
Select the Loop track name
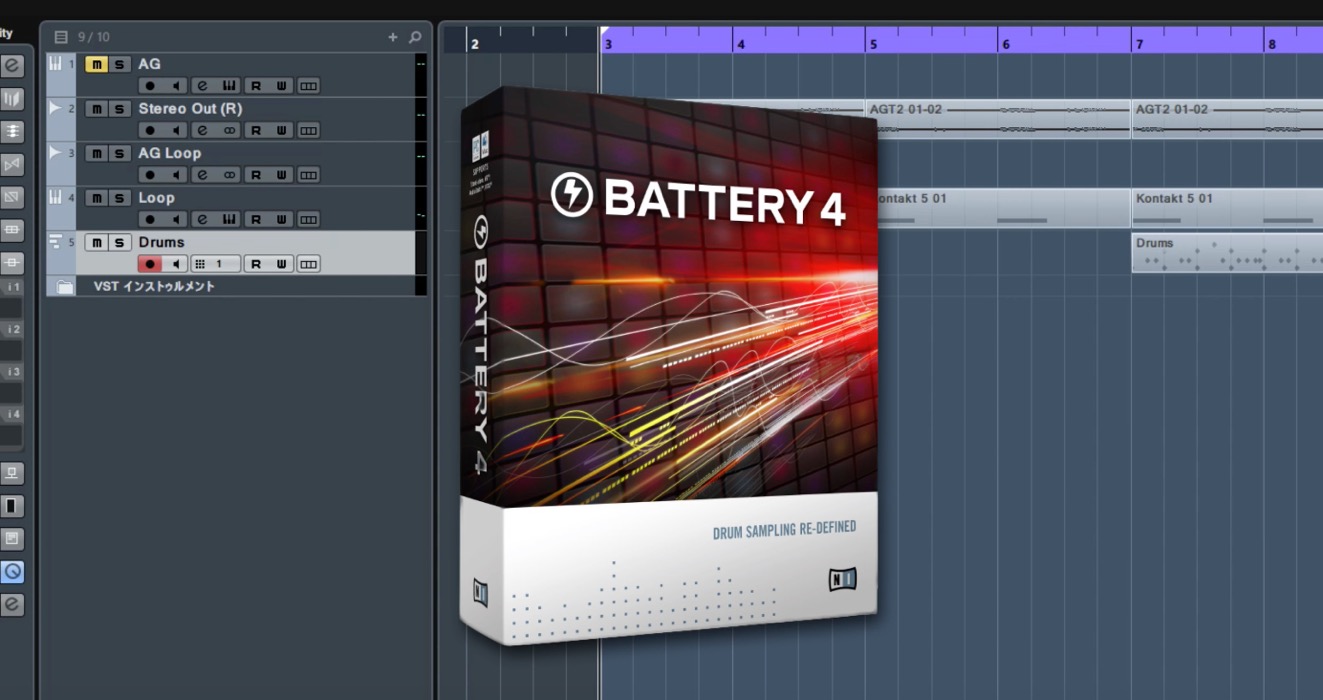click(156, 197)
